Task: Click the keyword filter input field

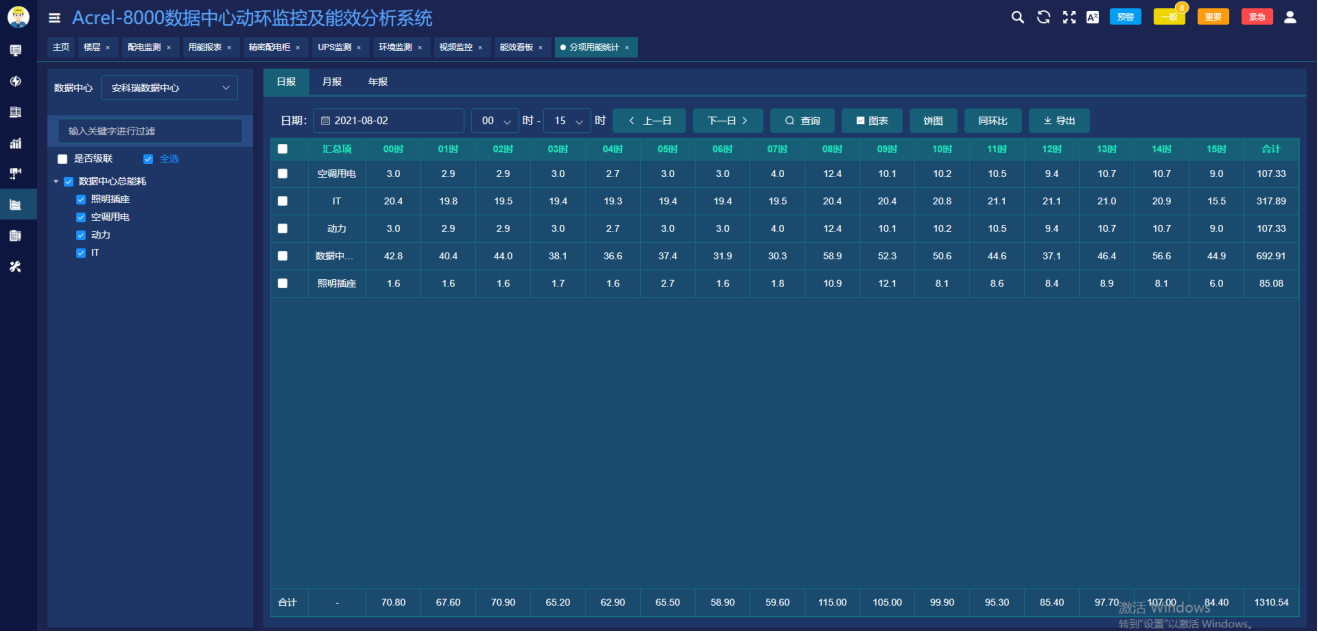Action: (150, 131)
